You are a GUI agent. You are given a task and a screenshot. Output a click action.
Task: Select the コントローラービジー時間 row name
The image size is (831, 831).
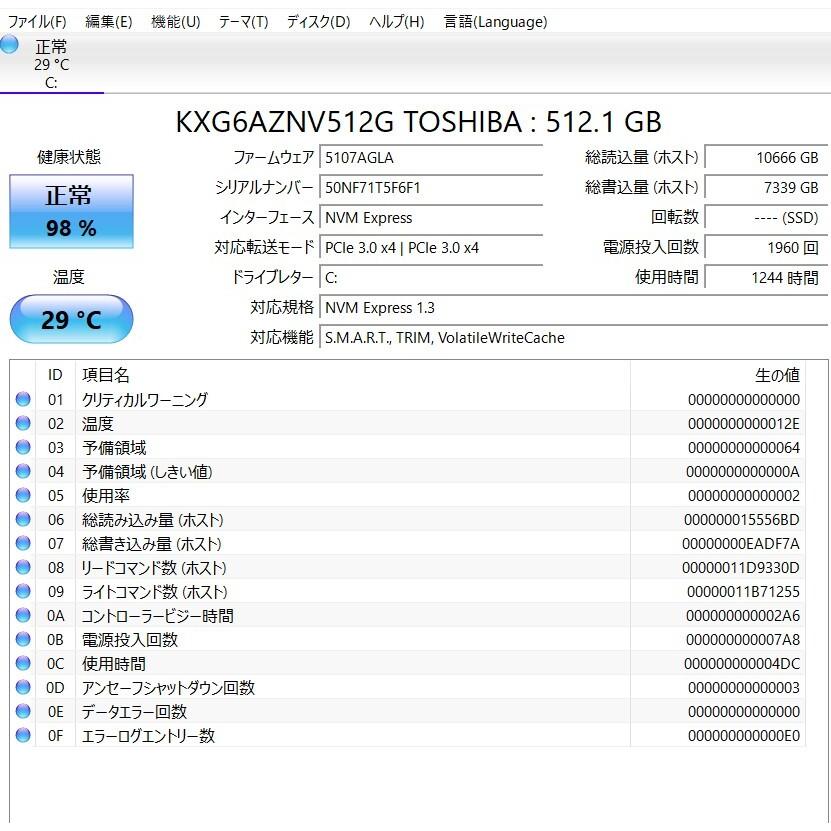tap(157, 616)
